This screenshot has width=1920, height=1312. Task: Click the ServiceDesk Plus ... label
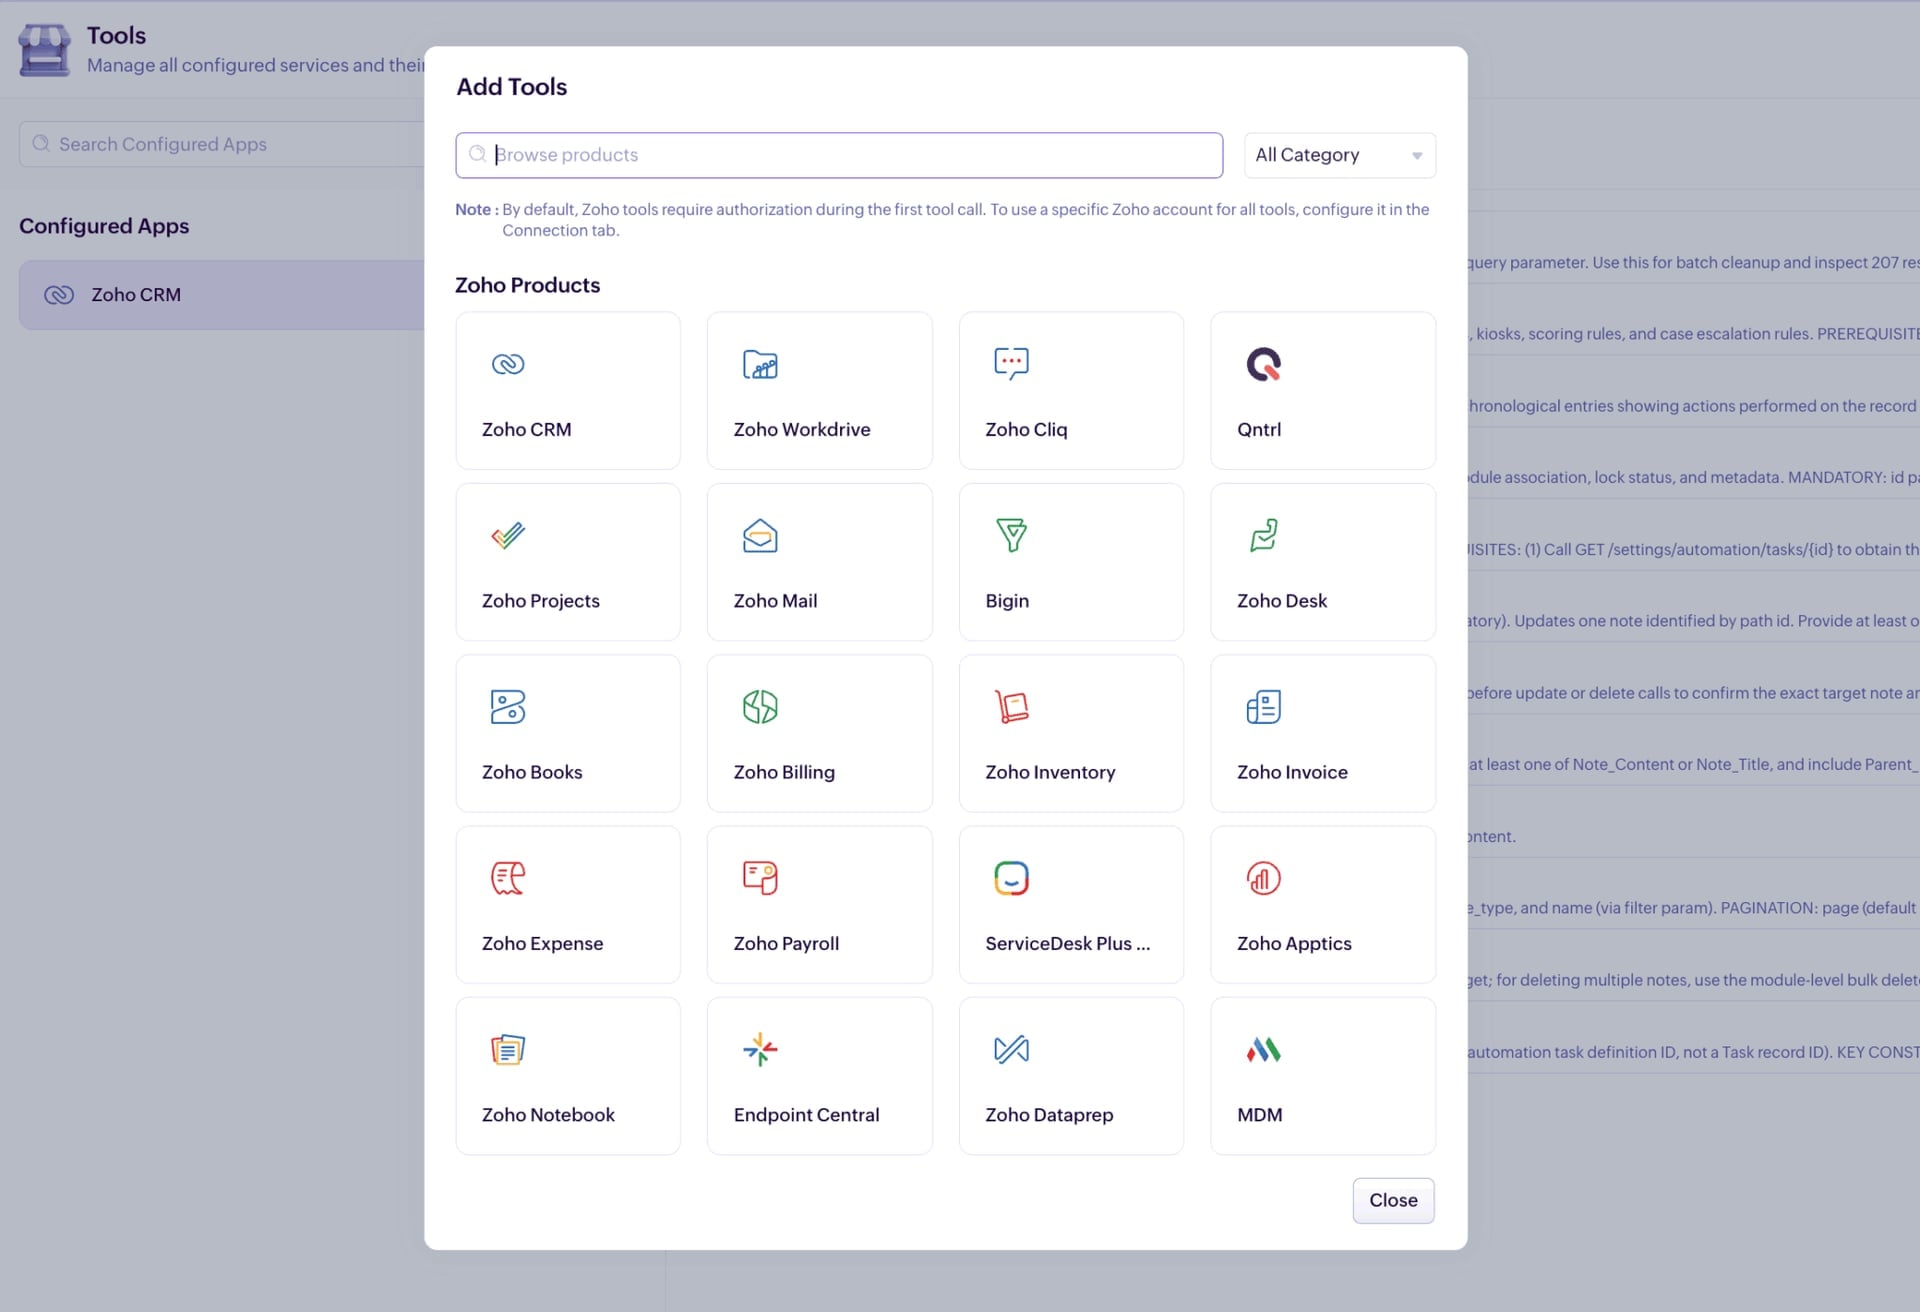coord(1067,943)
